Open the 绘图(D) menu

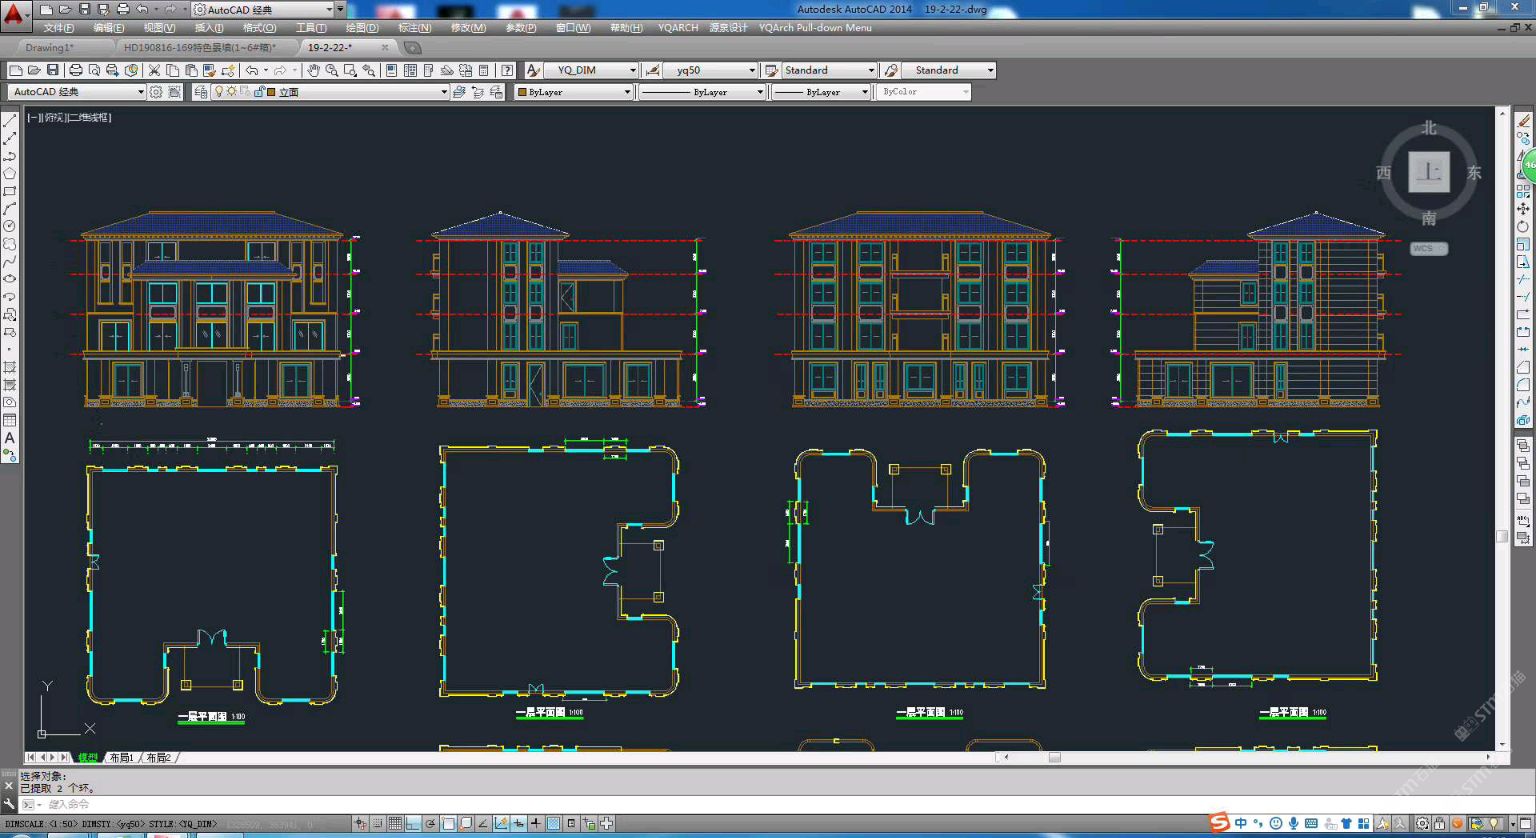coord(362,28)
